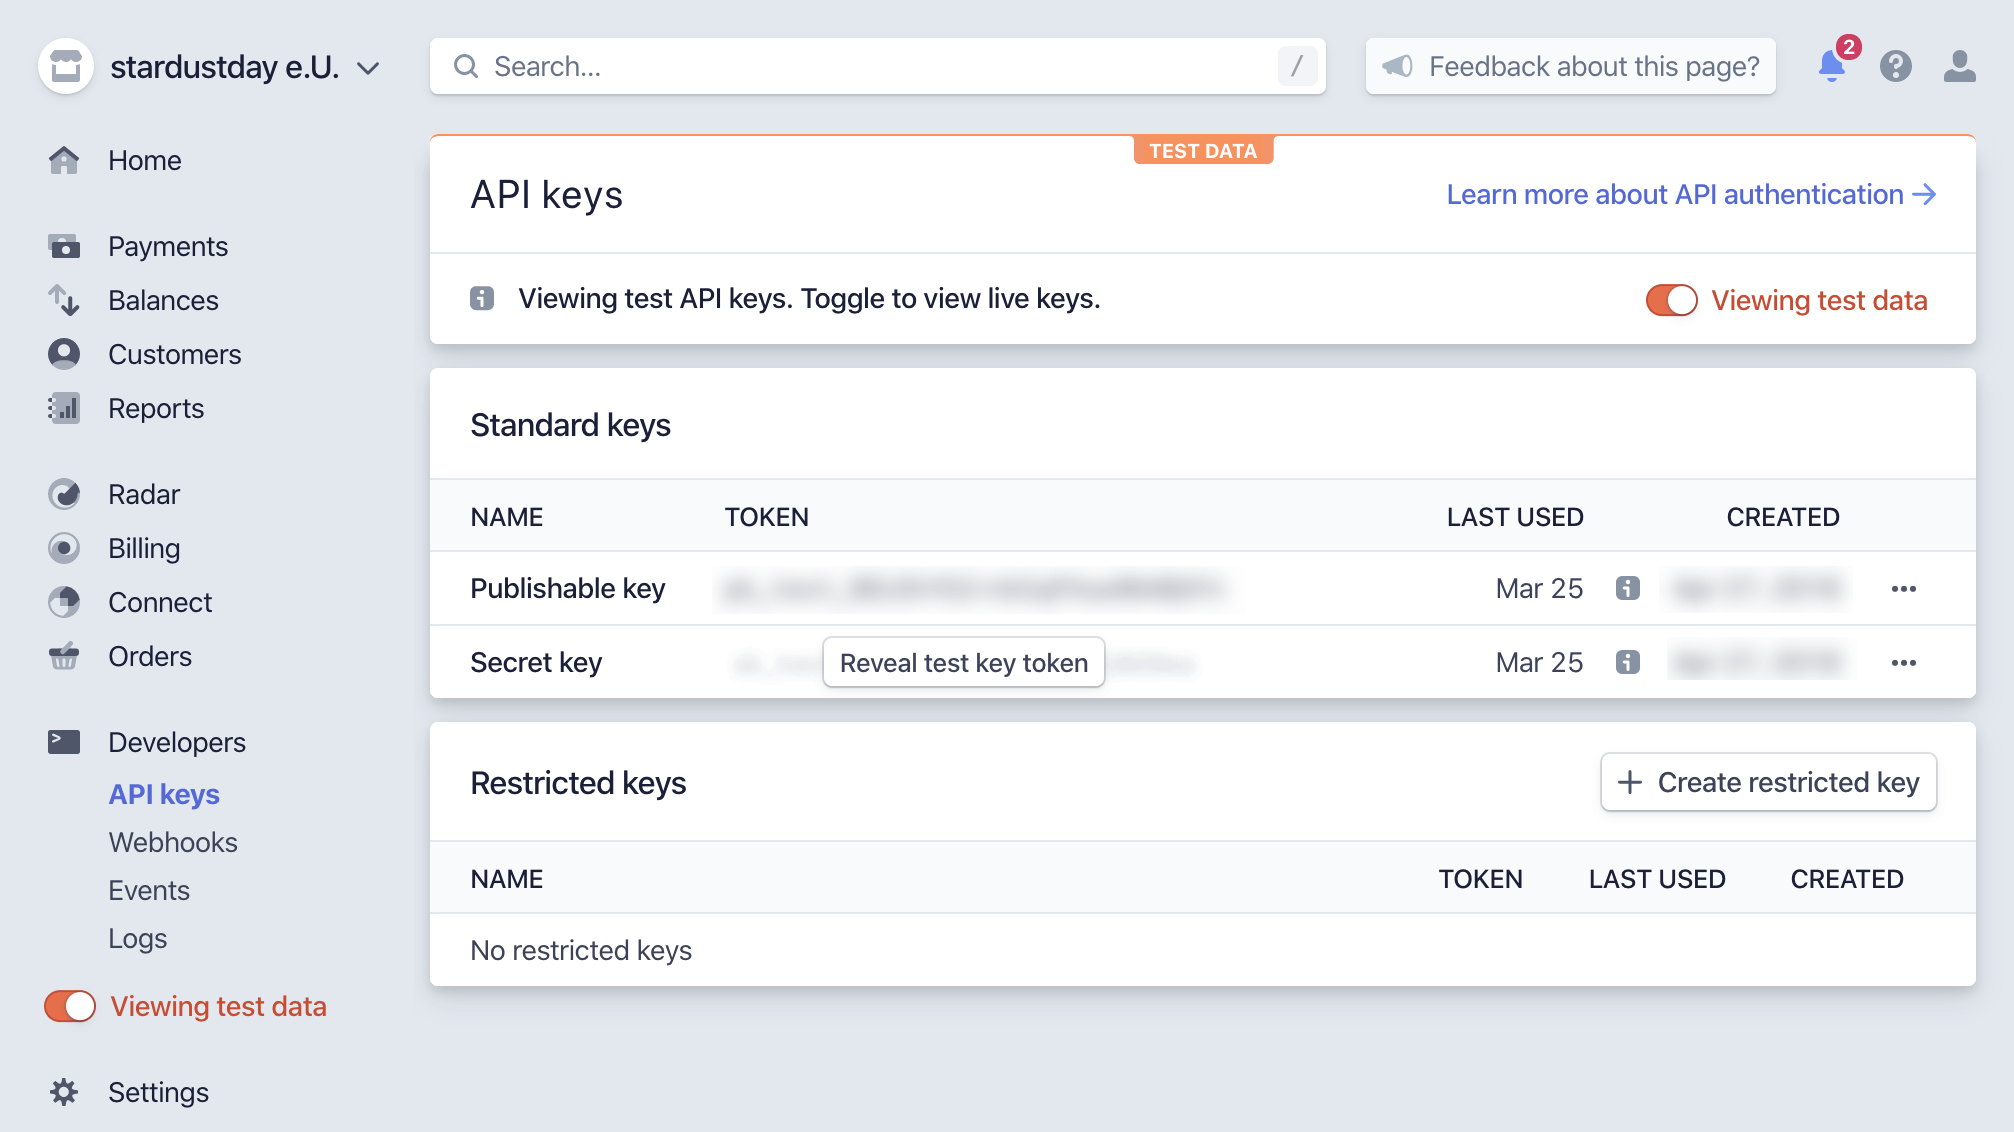Toggle sidebar Viewing test data switch
Viewport: 2014px width, 1132px height.
coord(70,1006)
